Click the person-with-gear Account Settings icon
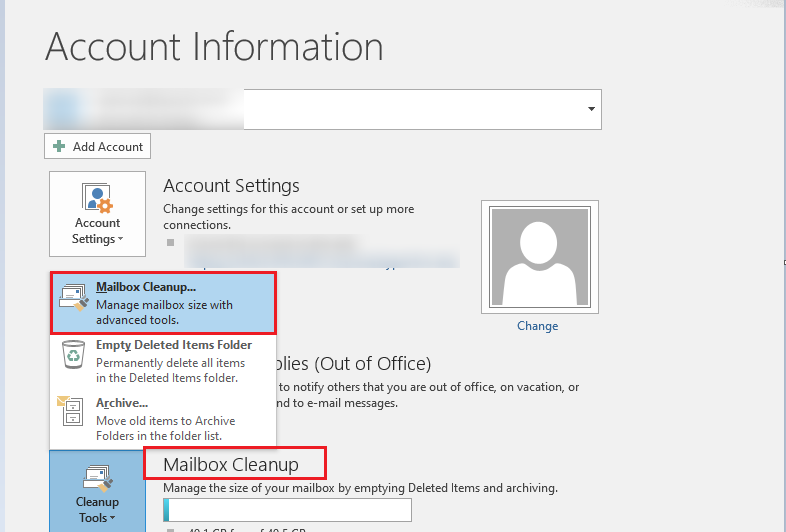The height and width of the screenshot is (532, 786). pos(97,197)
